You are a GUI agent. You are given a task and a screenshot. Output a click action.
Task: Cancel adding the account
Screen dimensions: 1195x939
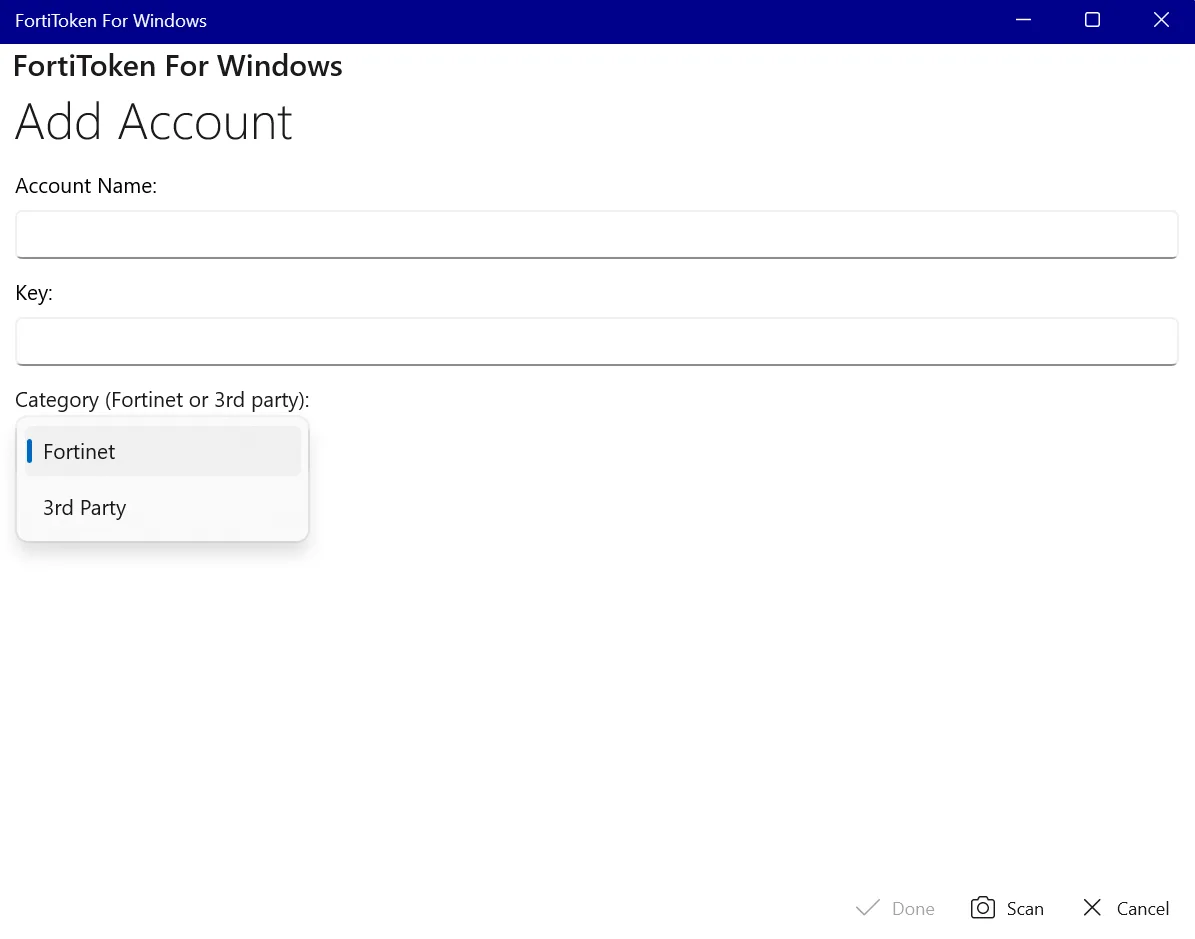click(x=1126, y=908)
